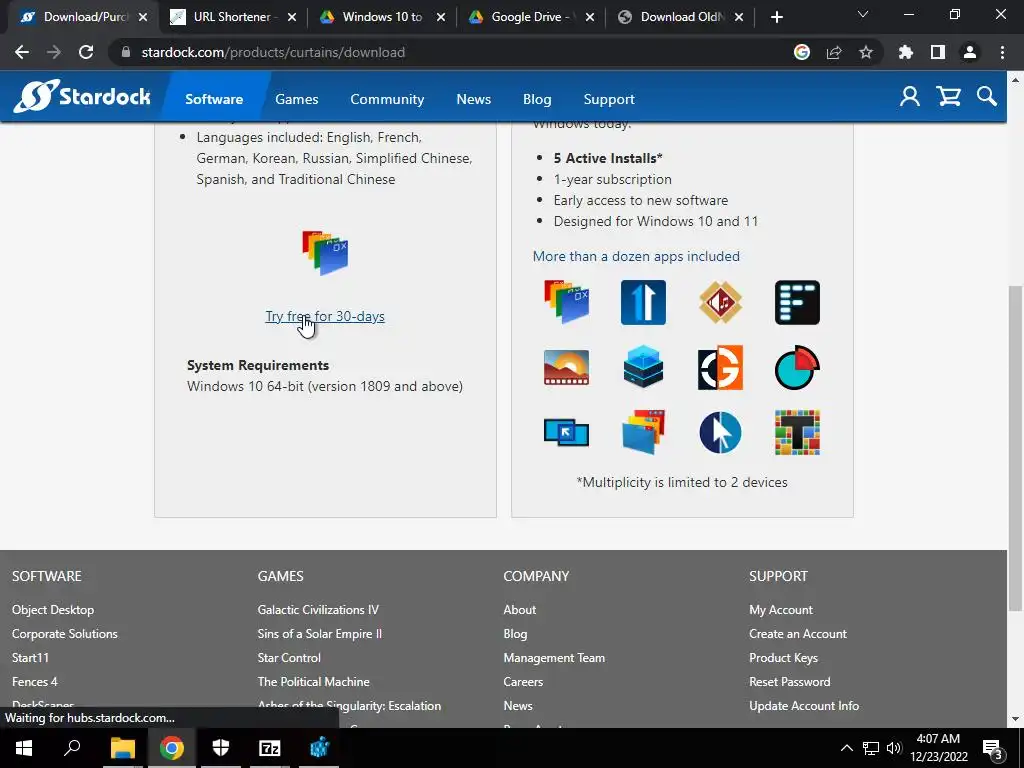Switch to the Windows 10 to tab
This screenshot has height=768, width=1024.
[x=381, y=17]
